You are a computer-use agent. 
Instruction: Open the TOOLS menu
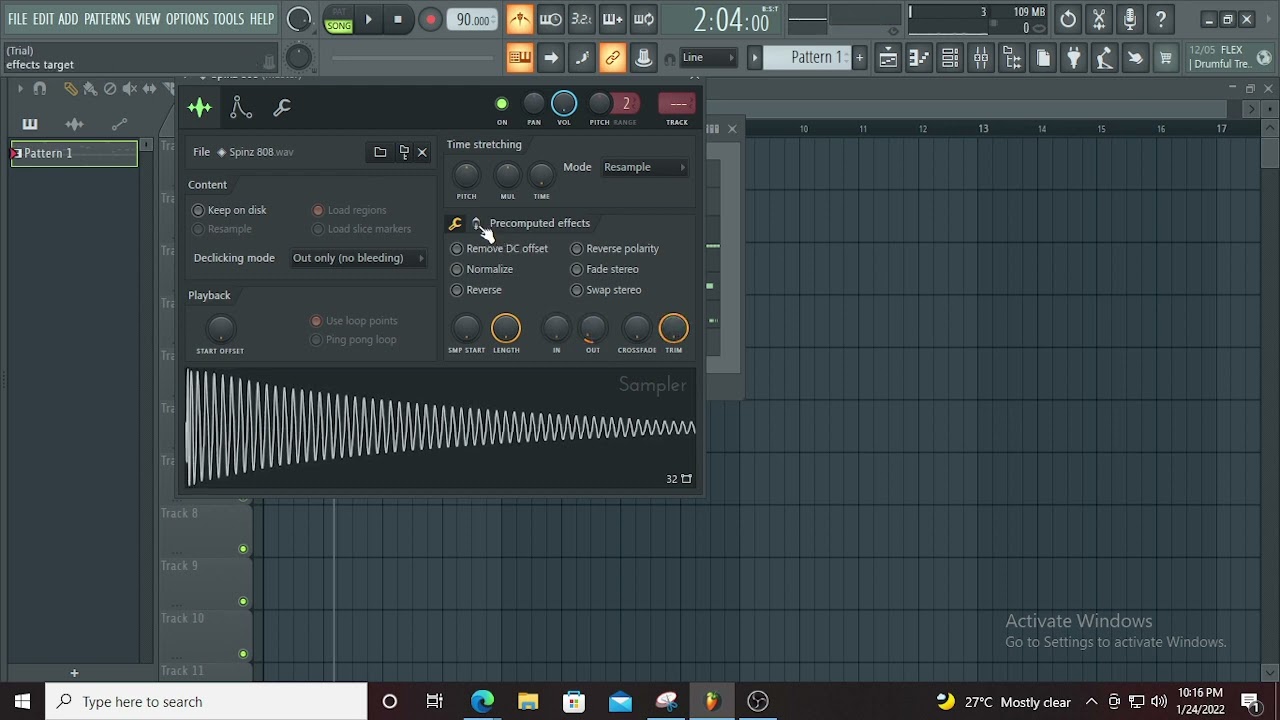click(228, 19)
